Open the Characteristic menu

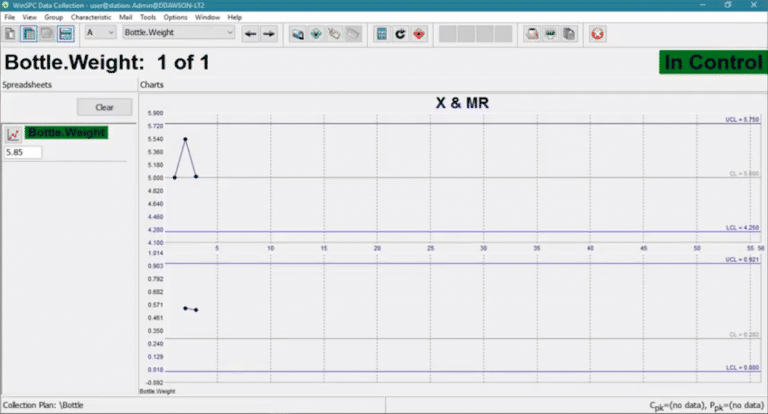pos(90,17)
